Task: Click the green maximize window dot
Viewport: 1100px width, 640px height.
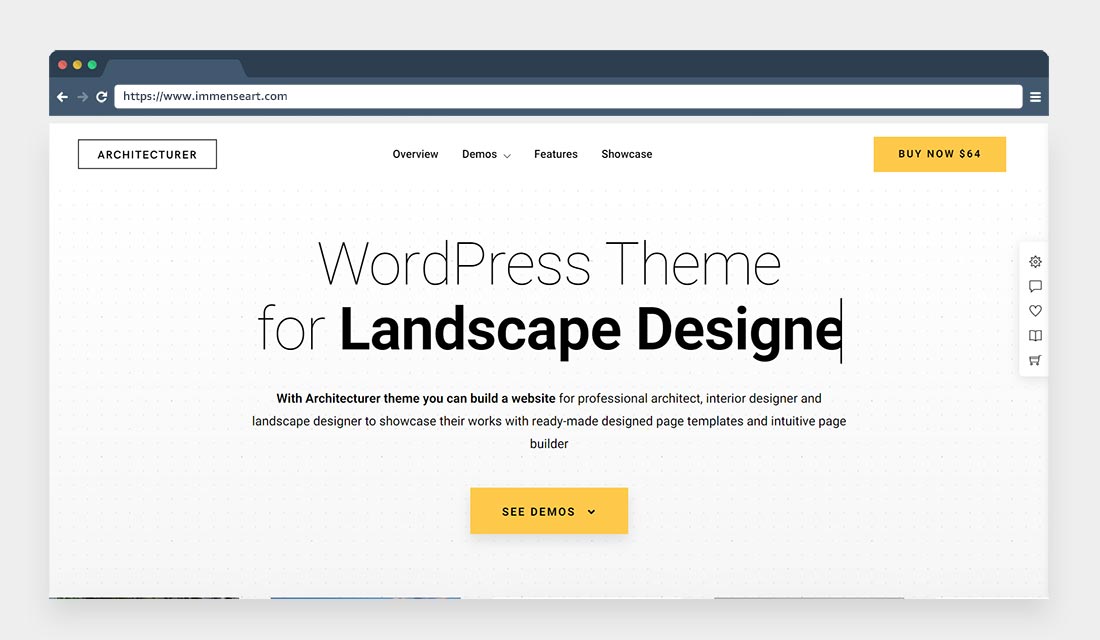Action: 92,65
